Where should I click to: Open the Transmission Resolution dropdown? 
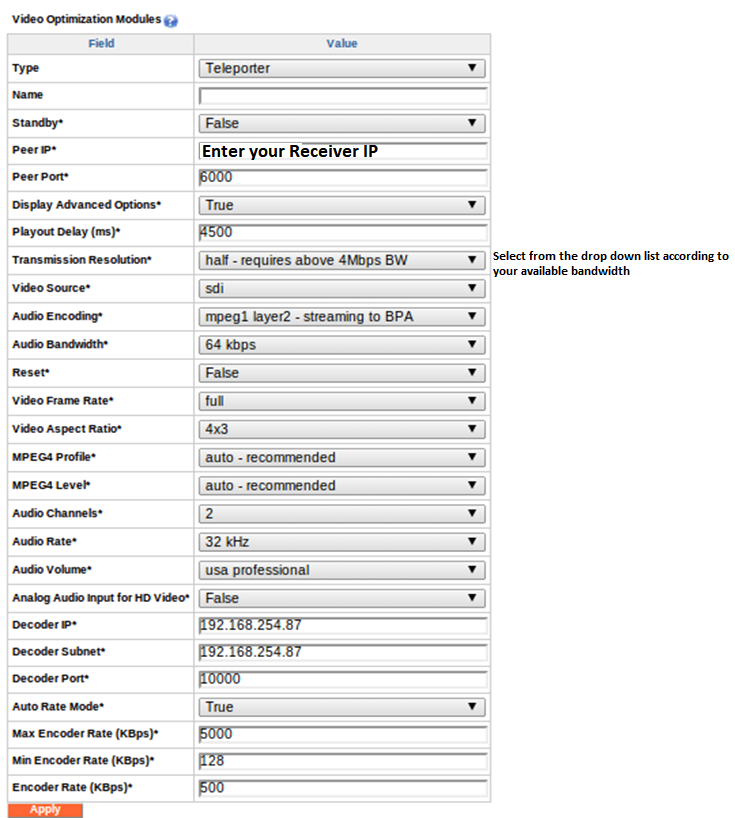342,260
